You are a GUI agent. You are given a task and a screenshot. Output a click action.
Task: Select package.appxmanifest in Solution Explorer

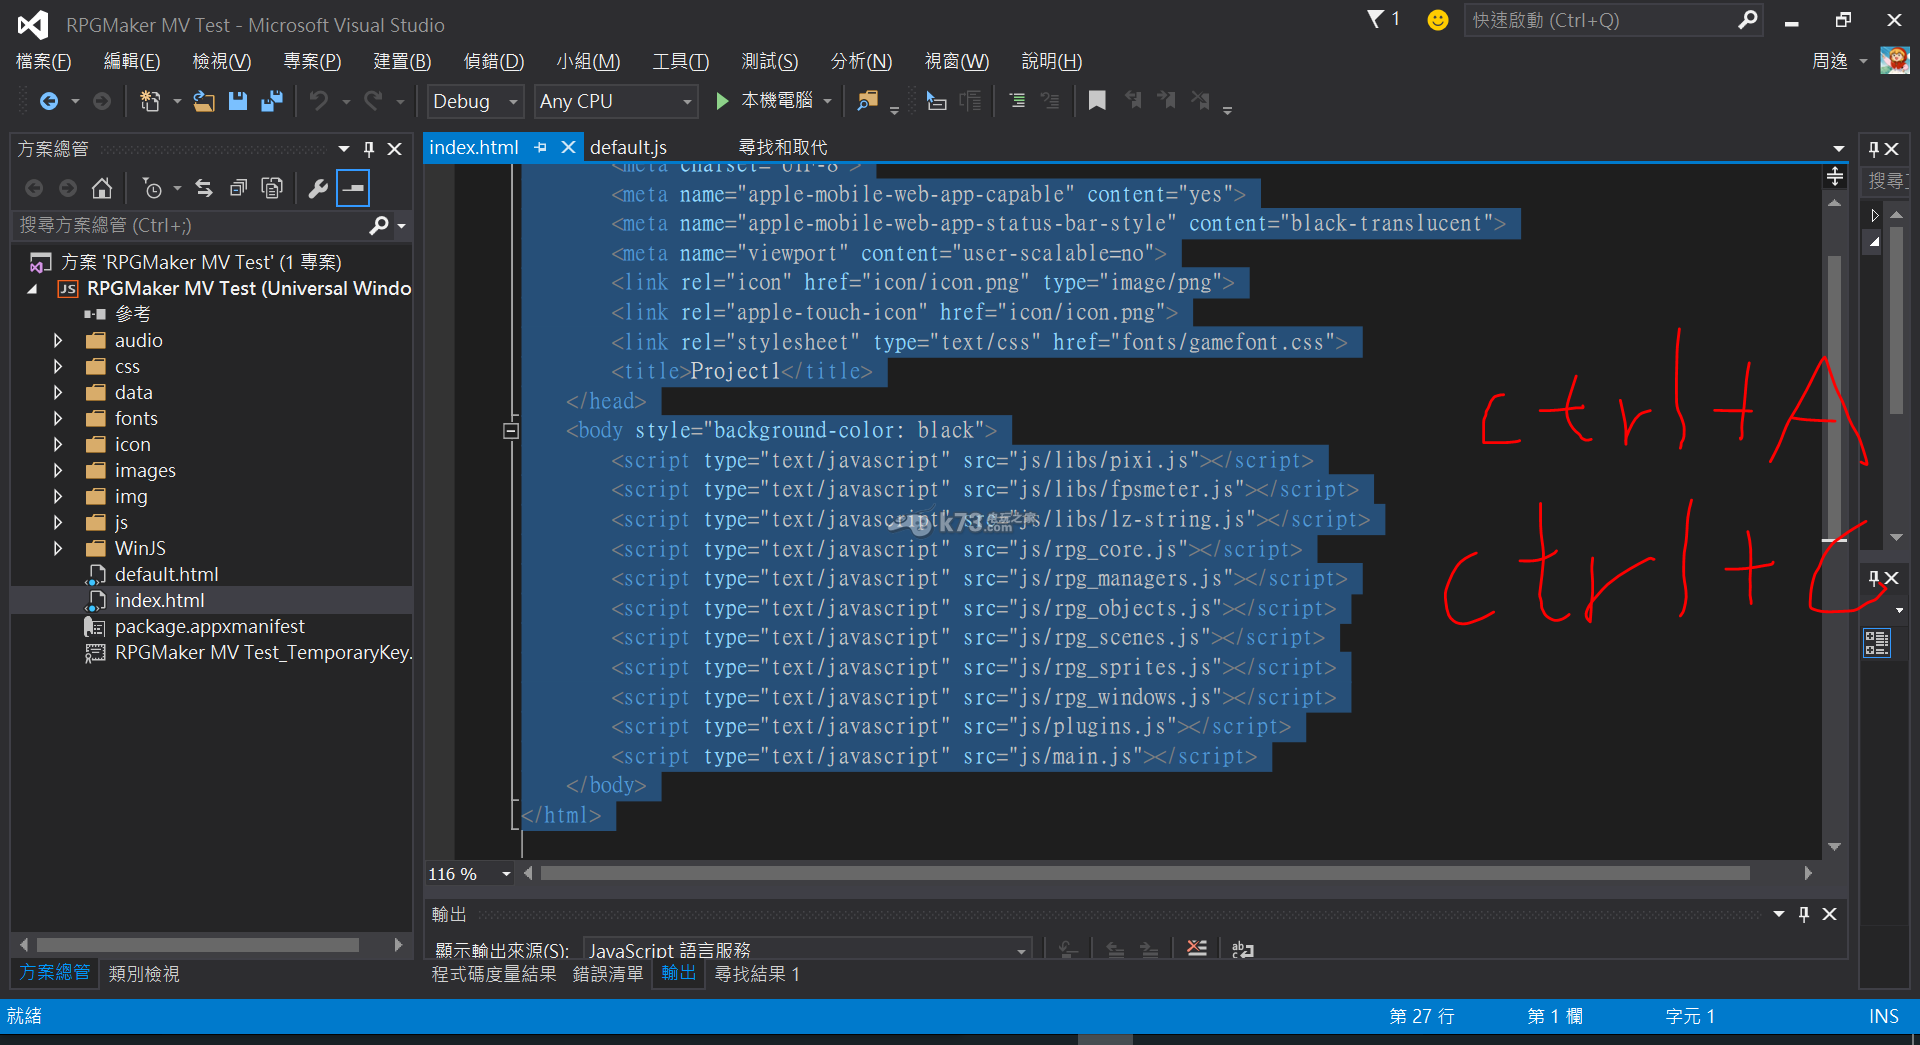[209, 627]
